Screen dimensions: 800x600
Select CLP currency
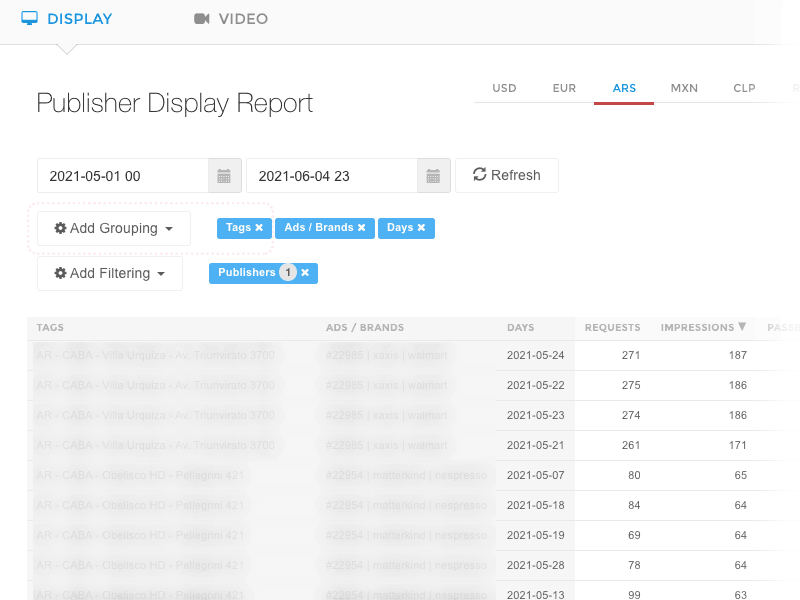click(x=744, y=88)
